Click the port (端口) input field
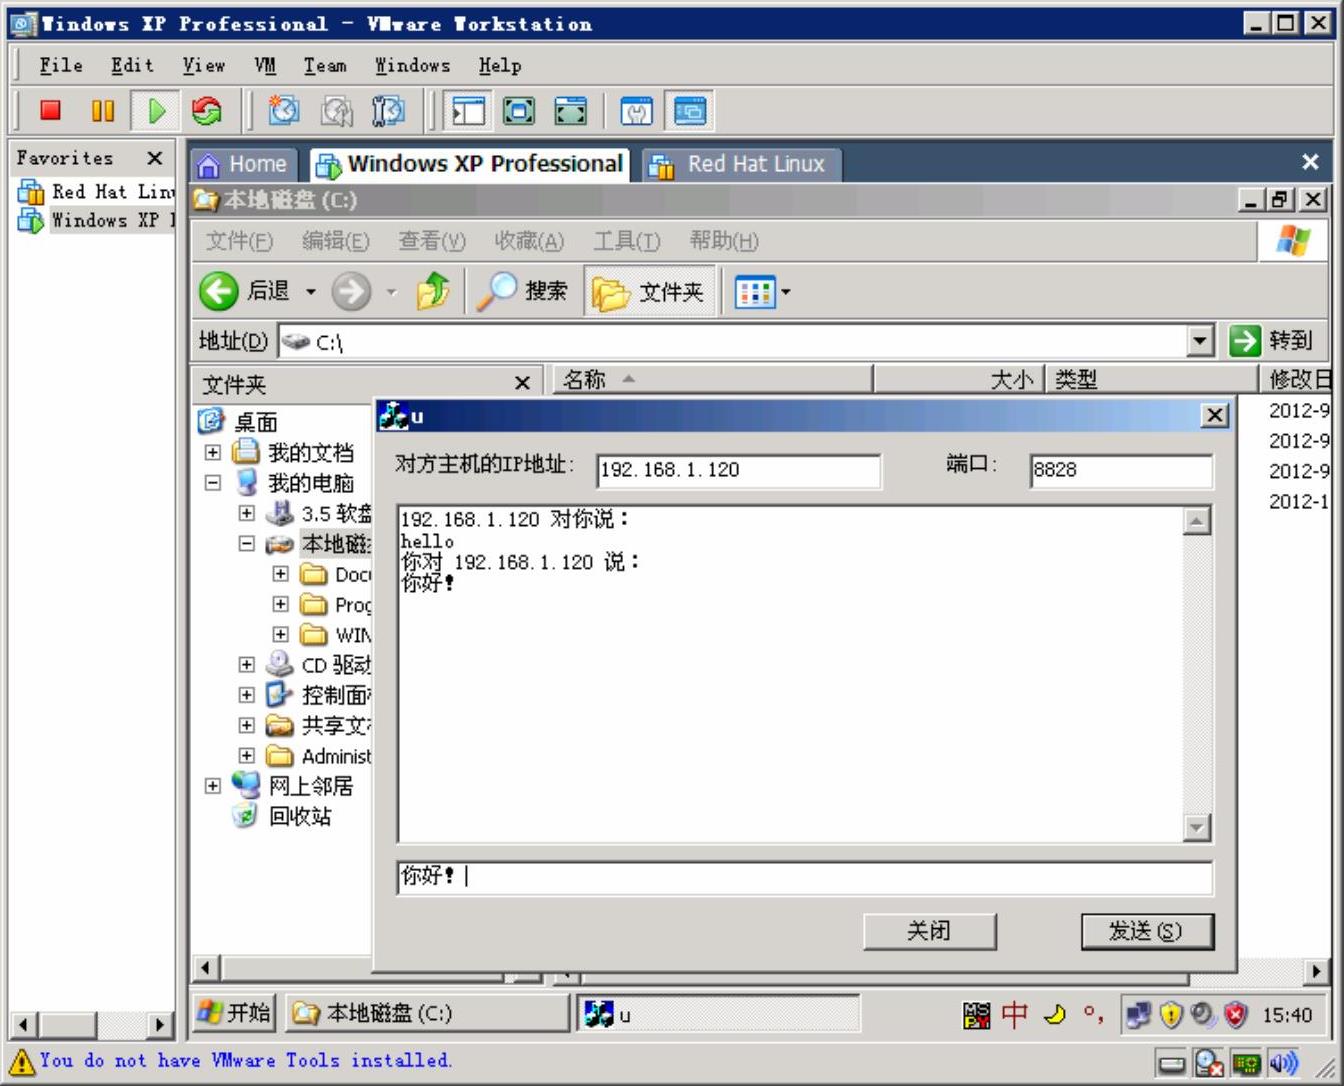 pyautogui.click(x=1121, y=470)
